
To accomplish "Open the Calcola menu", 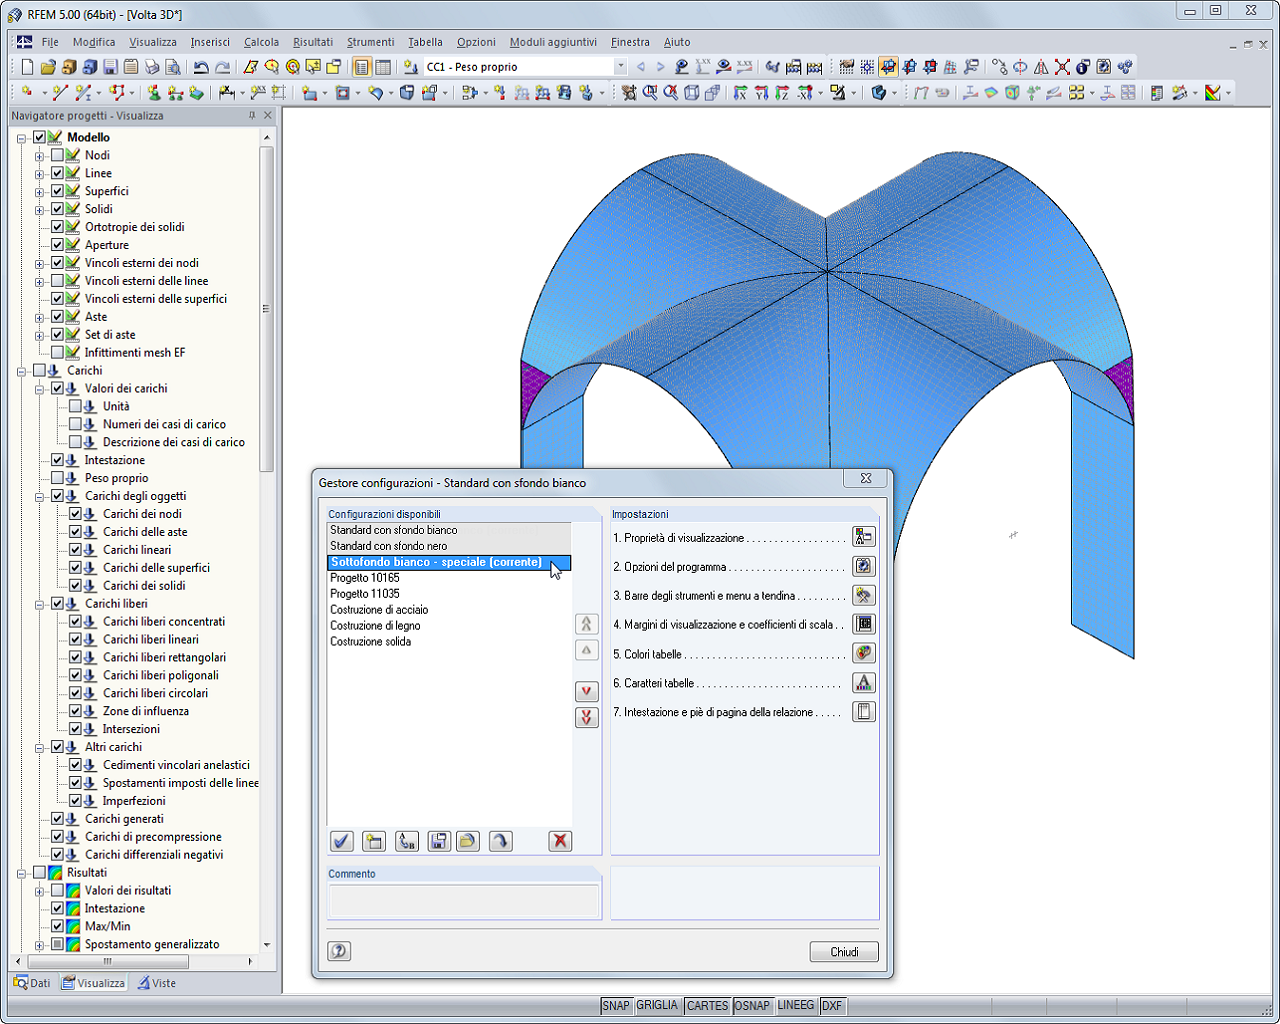I will (260, 42).
